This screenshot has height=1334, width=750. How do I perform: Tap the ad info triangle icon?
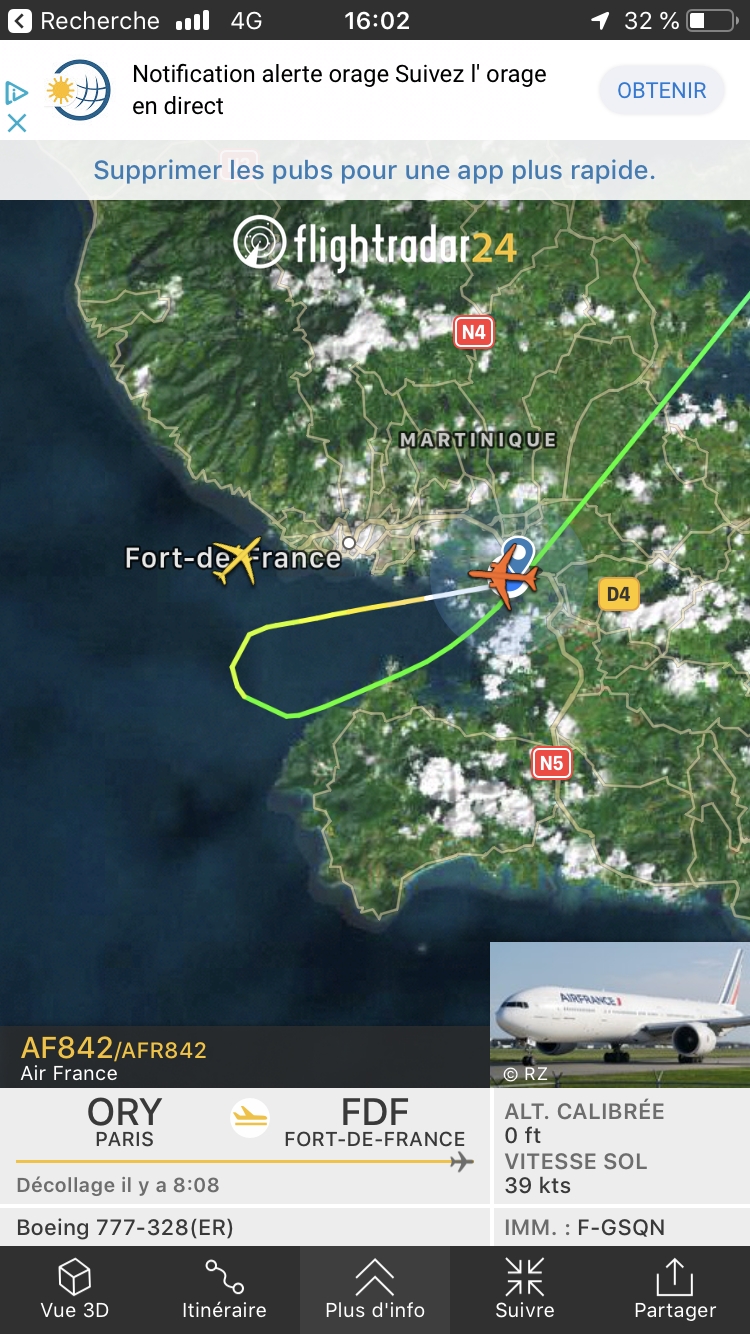tap(17, 93)
